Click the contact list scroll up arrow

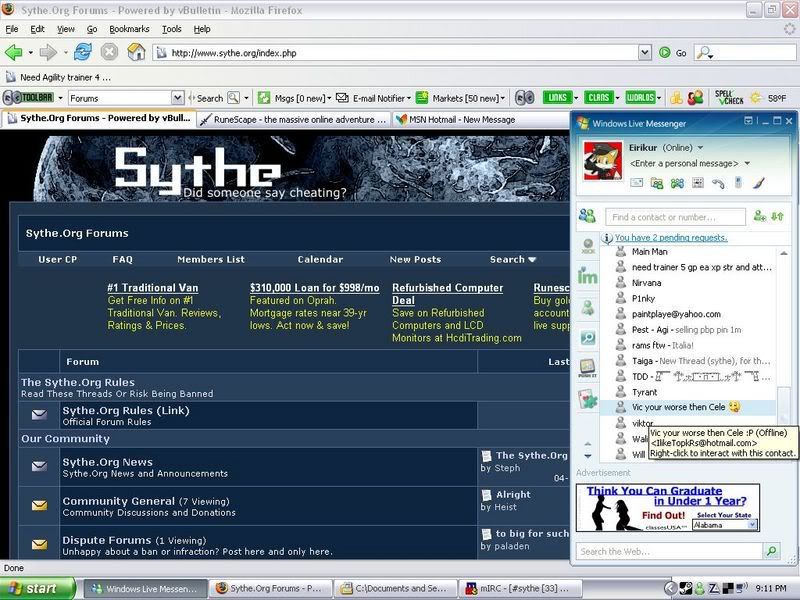[x=783, y=253]
